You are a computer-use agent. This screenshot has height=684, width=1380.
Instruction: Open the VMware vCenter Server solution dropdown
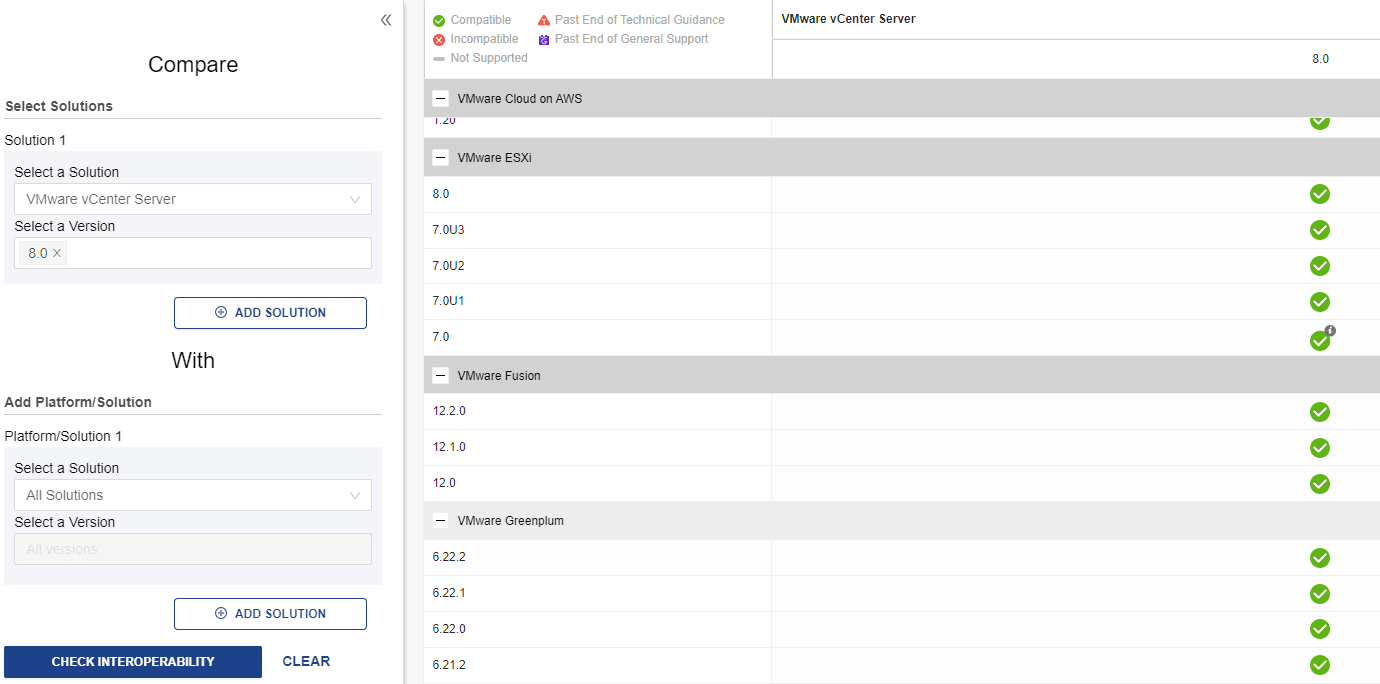[x=193, y=199]
